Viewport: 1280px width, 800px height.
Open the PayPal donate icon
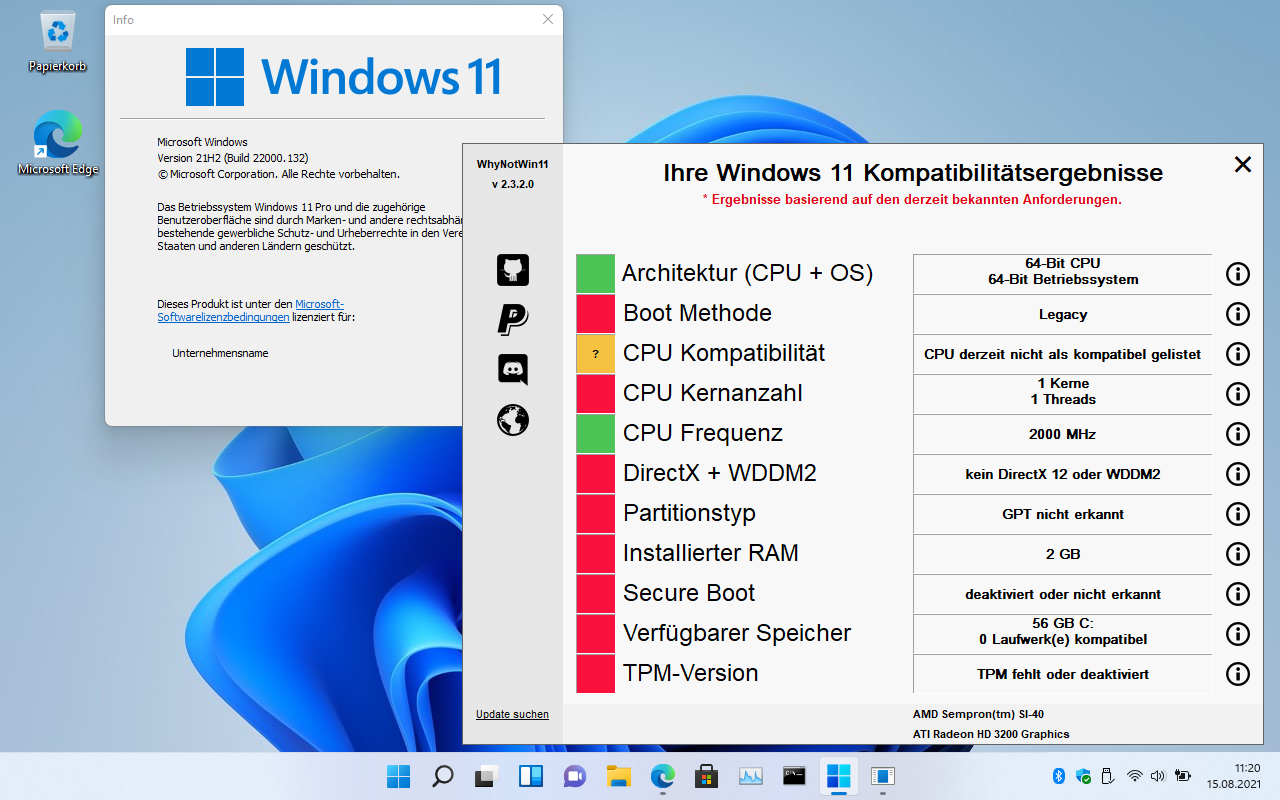[x=513, y=320]
